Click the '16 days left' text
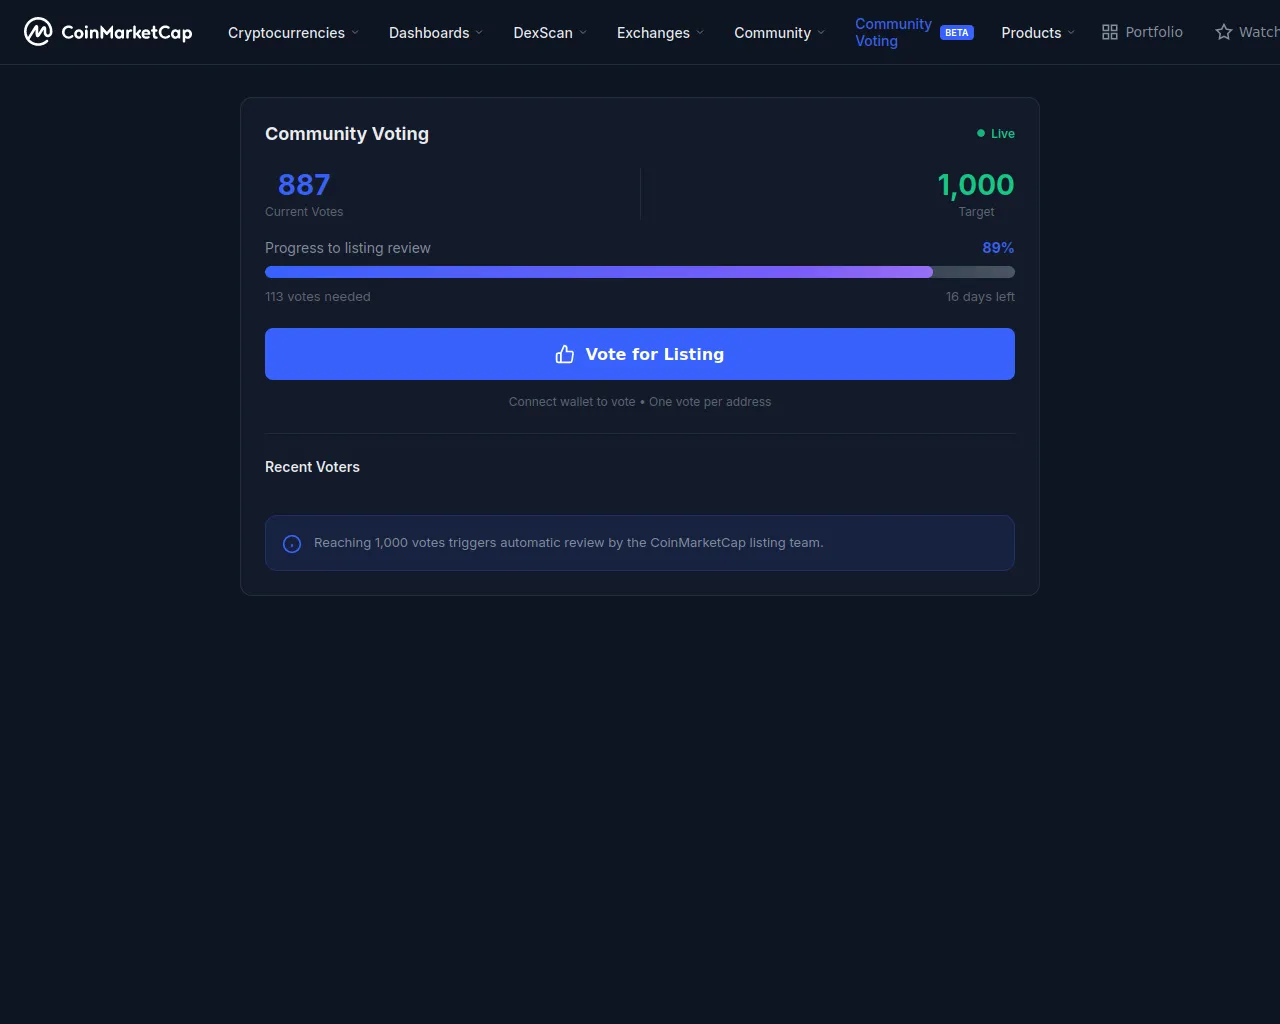Screen dimensions: 1280x1024 980,297
